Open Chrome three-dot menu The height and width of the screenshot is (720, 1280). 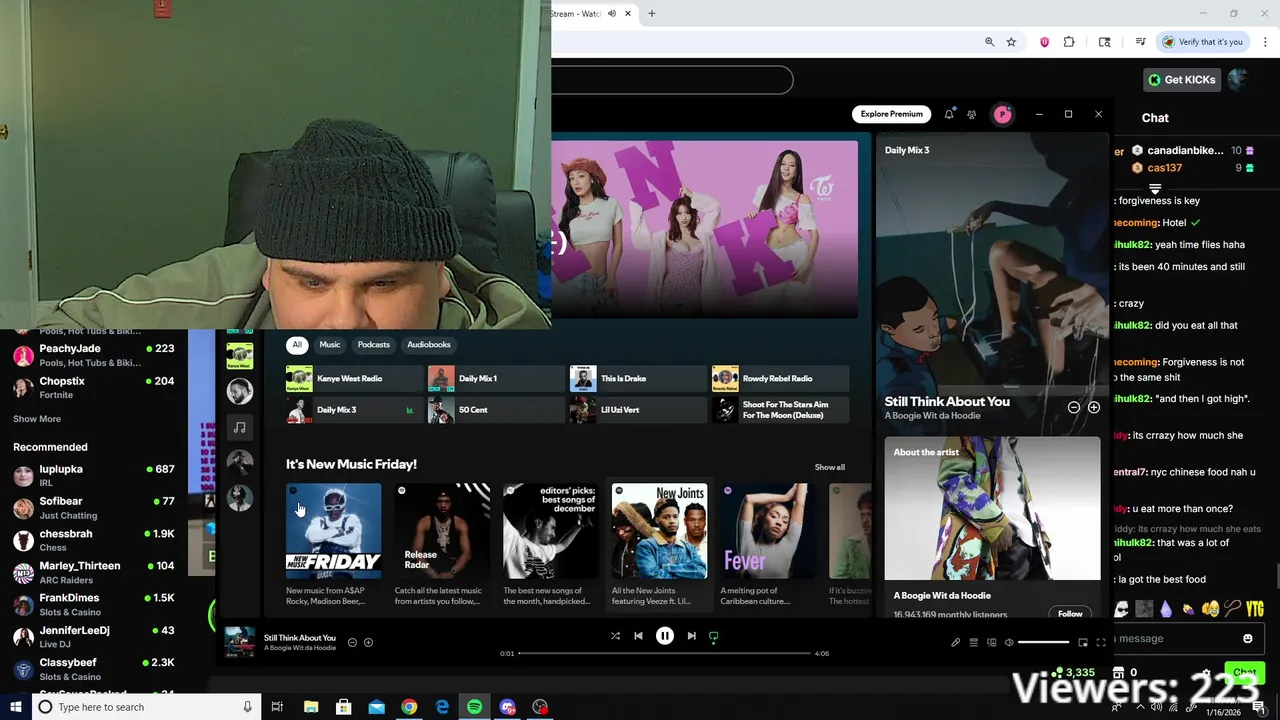pos(1263,42)
